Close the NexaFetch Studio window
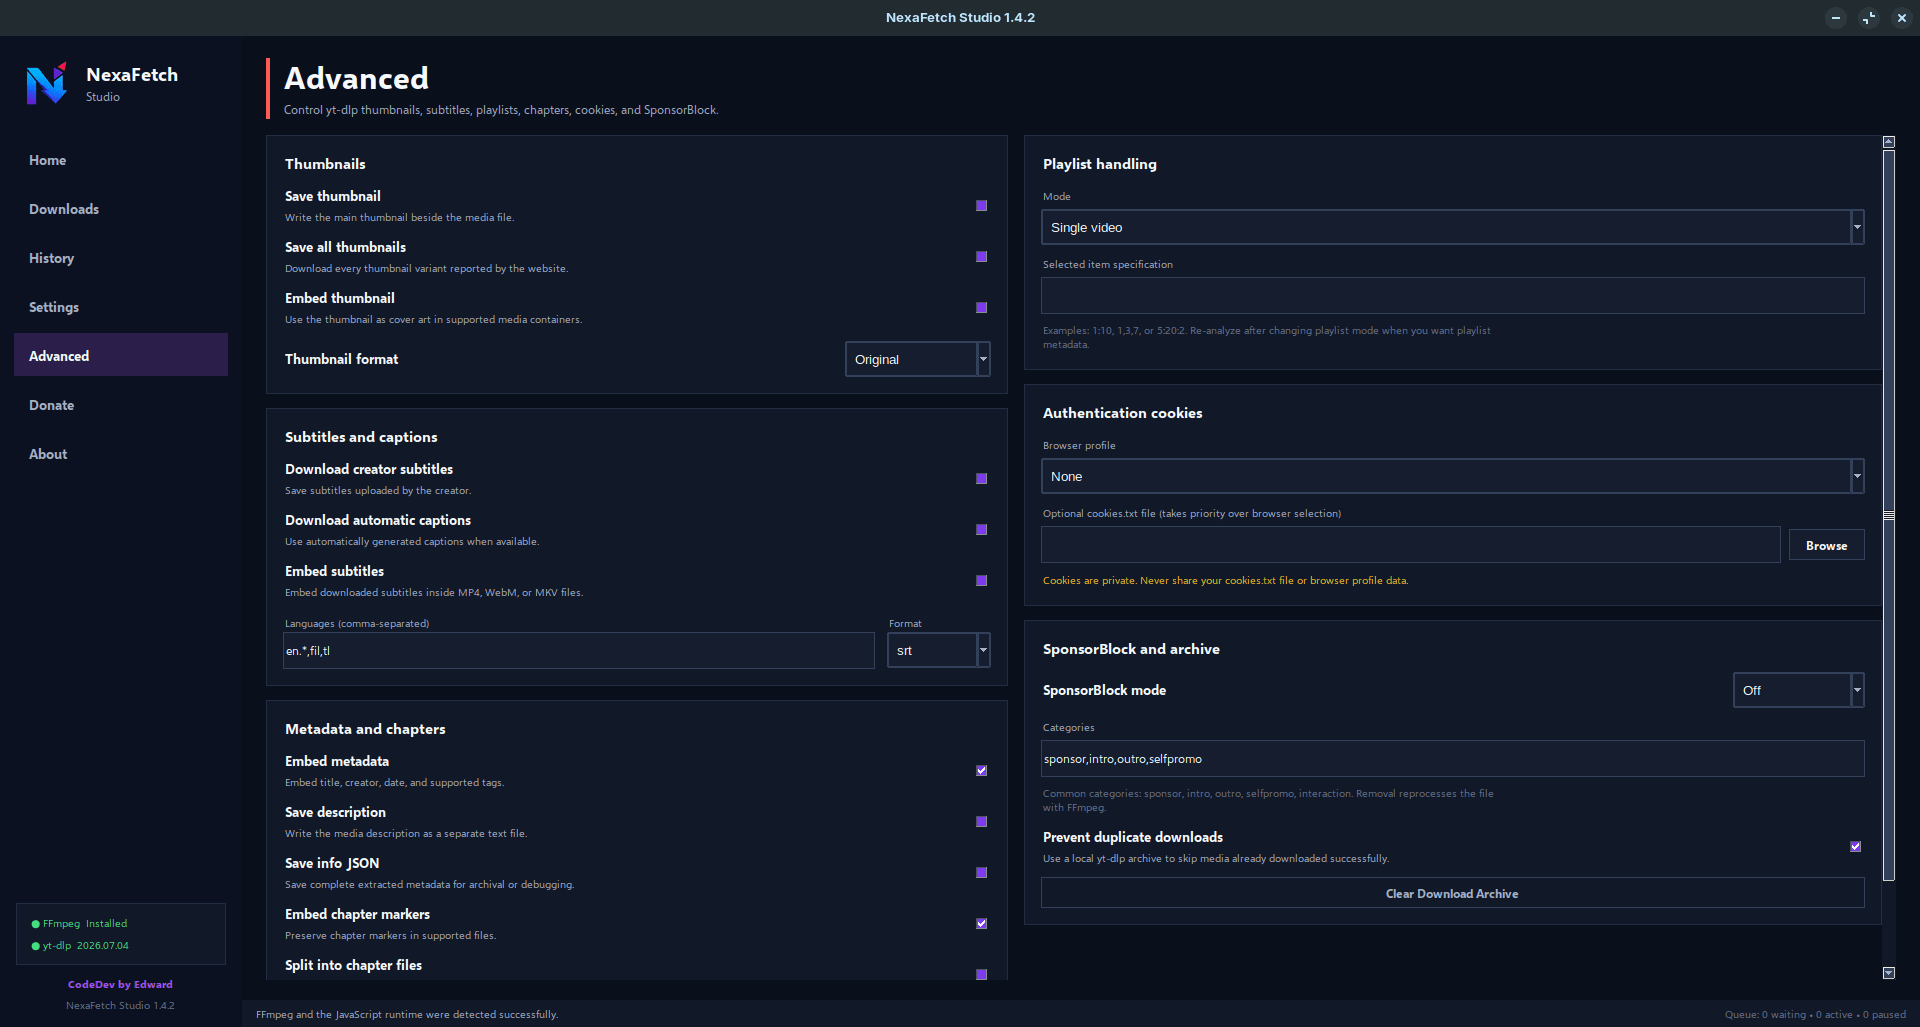The image size is (1920, 1027). point(1902,18)
